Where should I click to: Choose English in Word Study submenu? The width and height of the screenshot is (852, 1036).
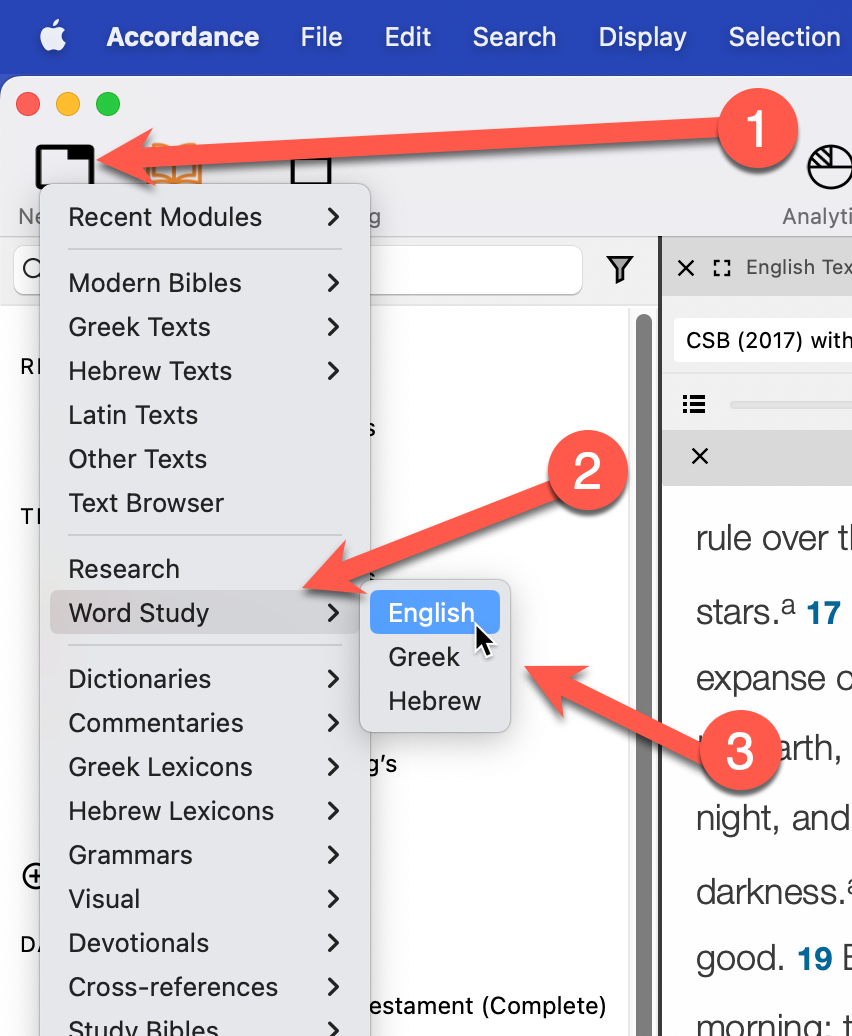pos(435,612)
